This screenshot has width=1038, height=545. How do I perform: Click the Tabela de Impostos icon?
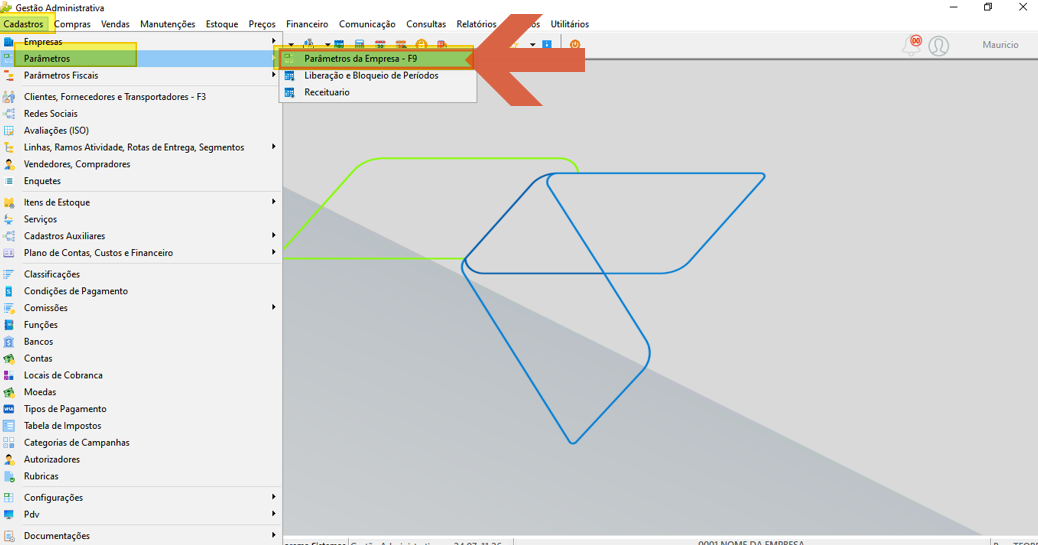(x=9, y=426)
